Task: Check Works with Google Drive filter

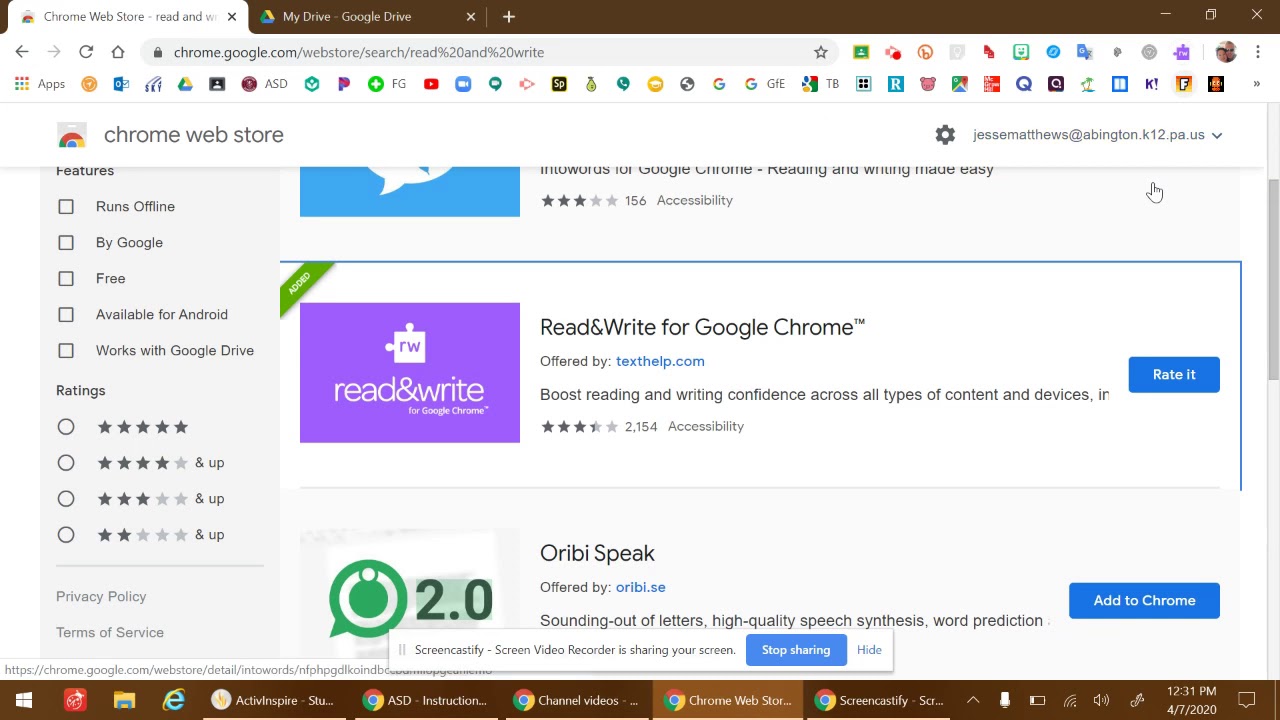Action: coord(66,350)
